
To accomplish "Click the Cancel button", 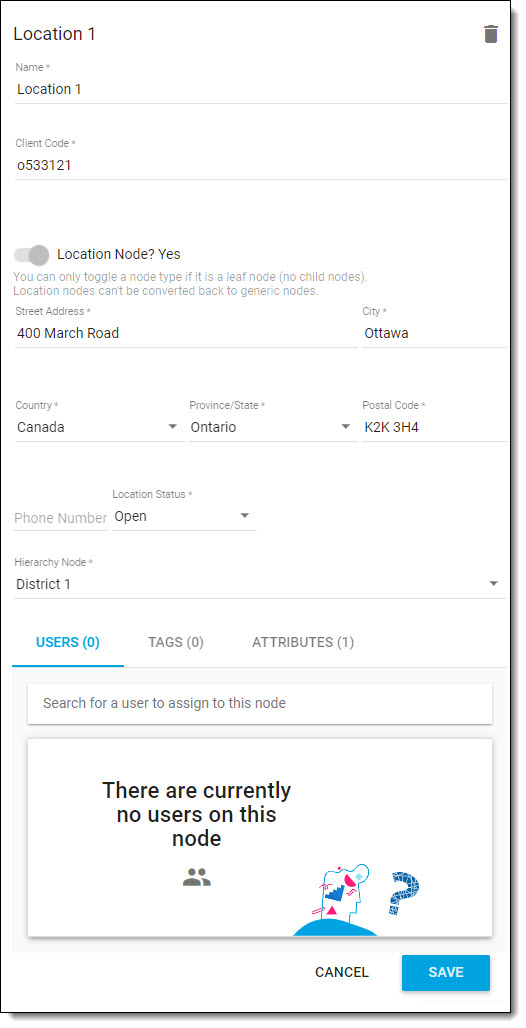I will pyautogui.click(x=342, y=972).
